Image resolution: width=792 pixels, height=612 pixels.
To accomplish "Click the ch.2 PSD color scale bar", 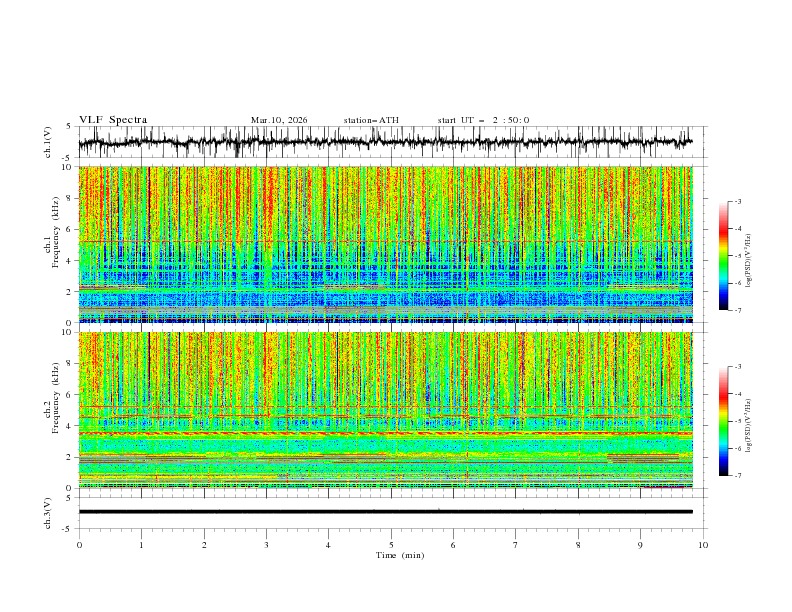I will tap(724, 421).
